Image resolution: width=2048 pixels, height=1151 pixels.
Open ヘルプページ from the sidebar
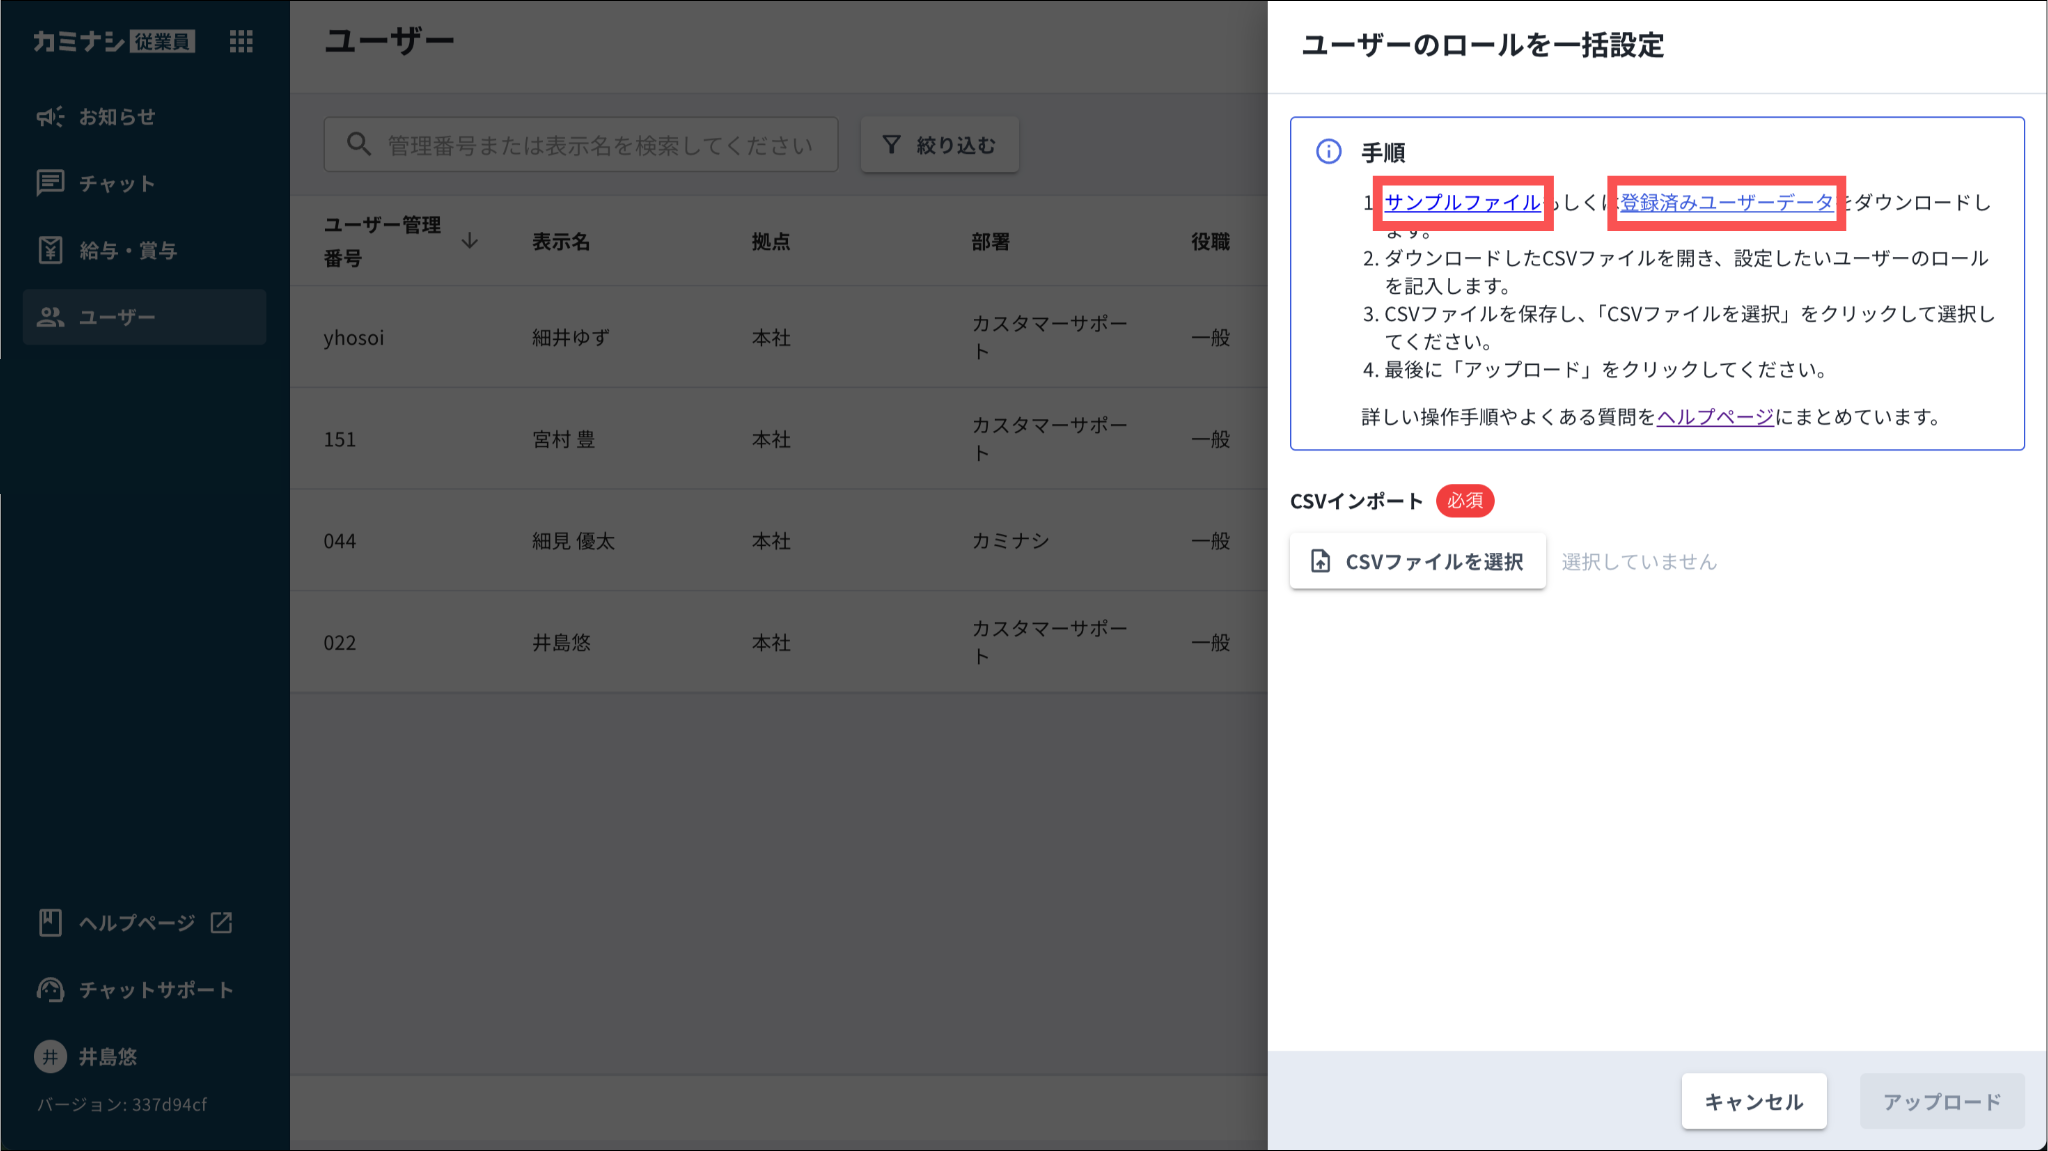tap(136, 922)
